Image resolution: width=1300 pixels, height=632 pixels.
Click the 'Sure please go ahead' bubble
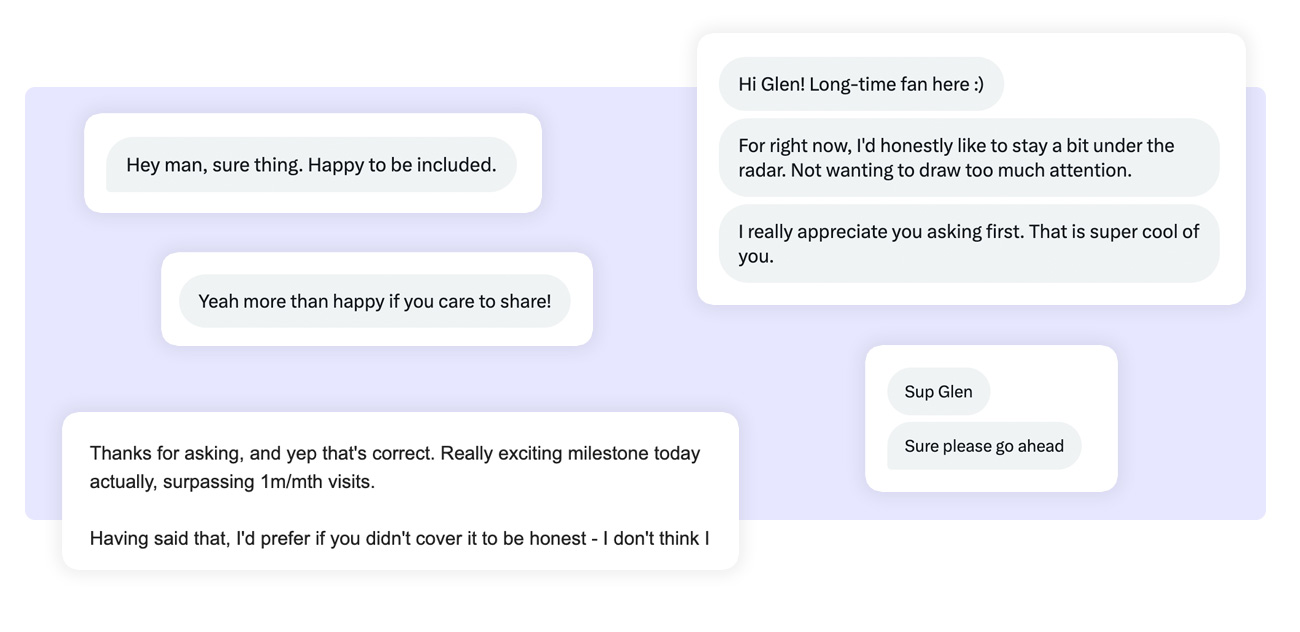(984, 446)
